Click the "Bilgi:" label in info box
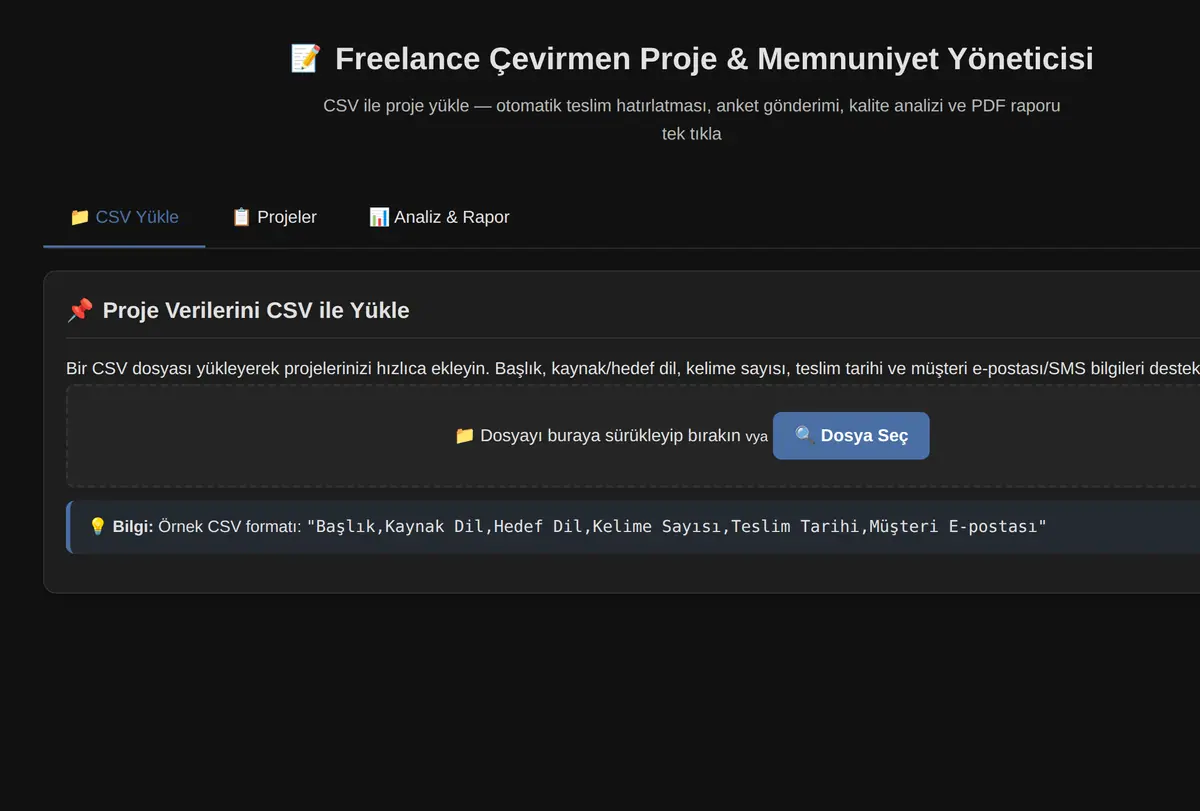This screenshot has height=811, width=1200. pos(133,526)
